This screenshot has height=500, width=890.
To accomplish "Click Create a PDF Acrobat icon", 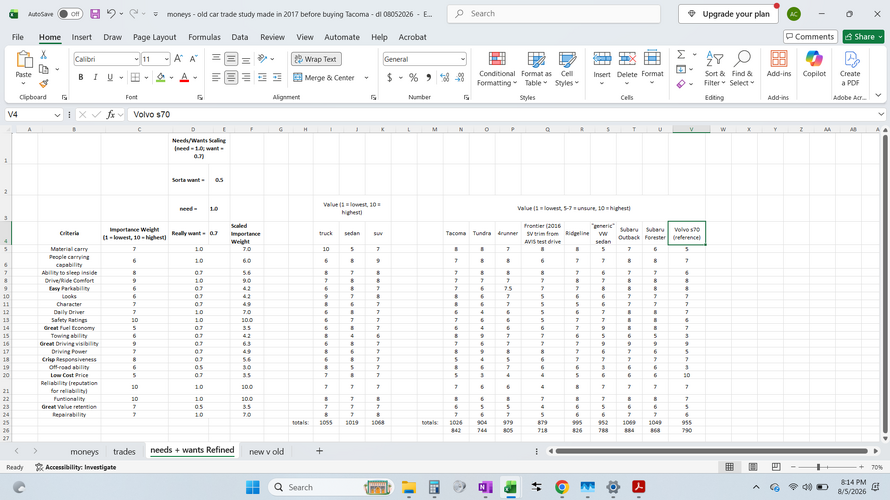I will tap(850, 68).
